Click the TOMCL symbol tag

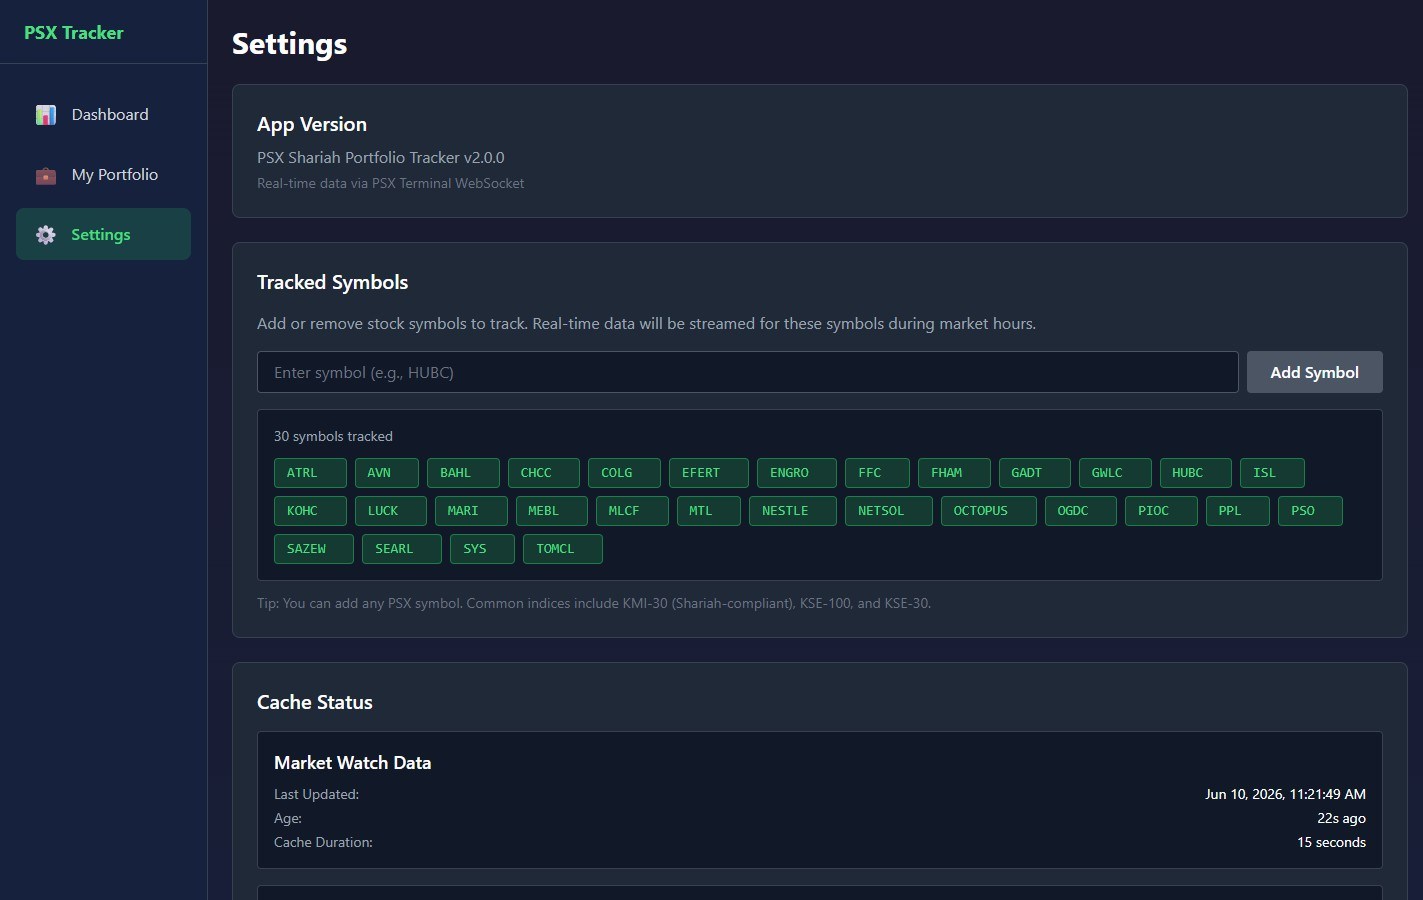(x=563, y=549)
